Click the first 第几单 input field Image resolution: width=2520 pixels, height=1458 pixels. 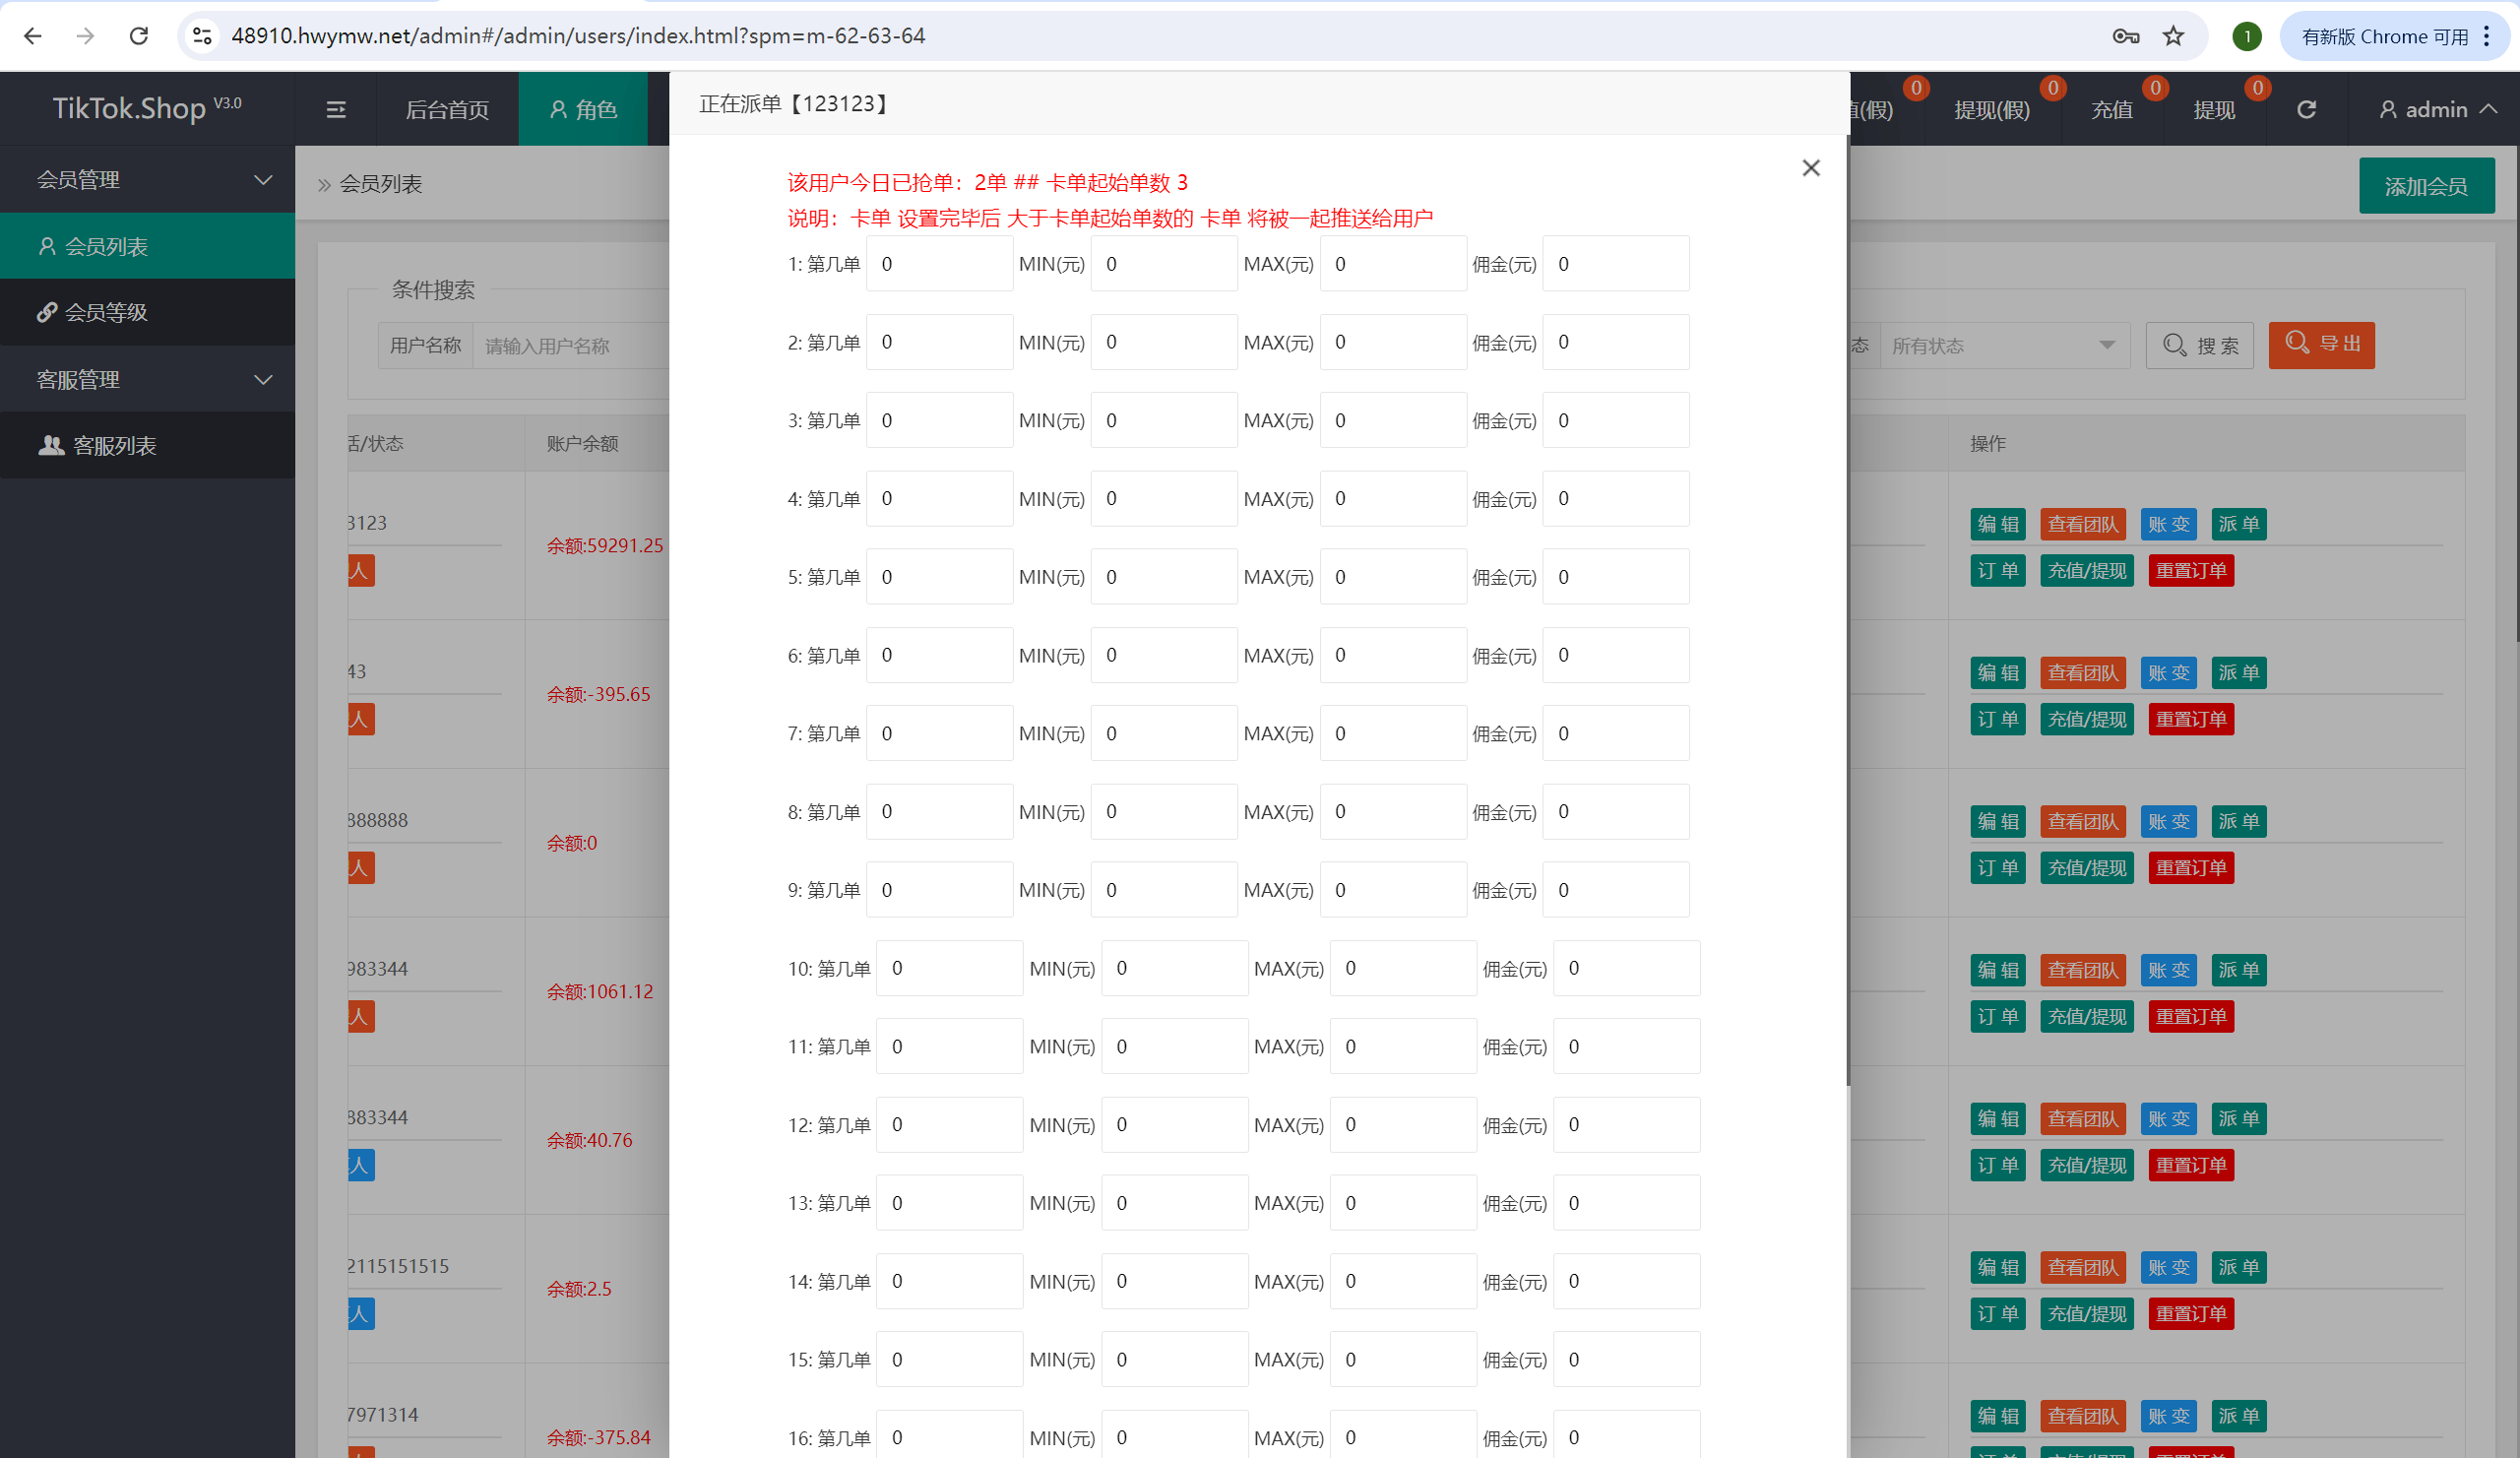939,263
